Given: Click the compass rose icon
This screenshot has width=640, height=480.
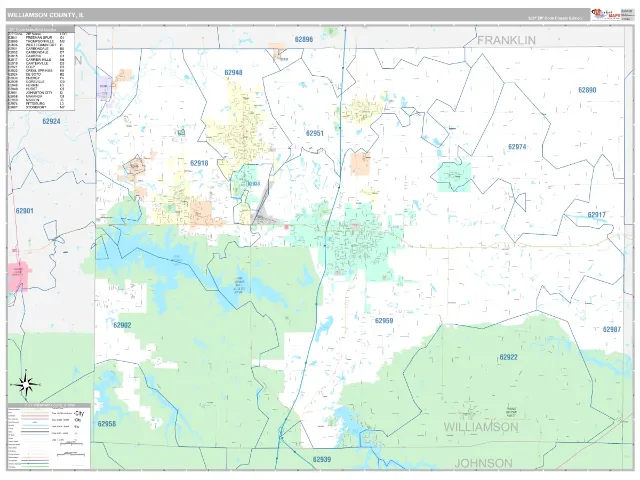Looking at the screenshot, I should click(x=26, y=384).
